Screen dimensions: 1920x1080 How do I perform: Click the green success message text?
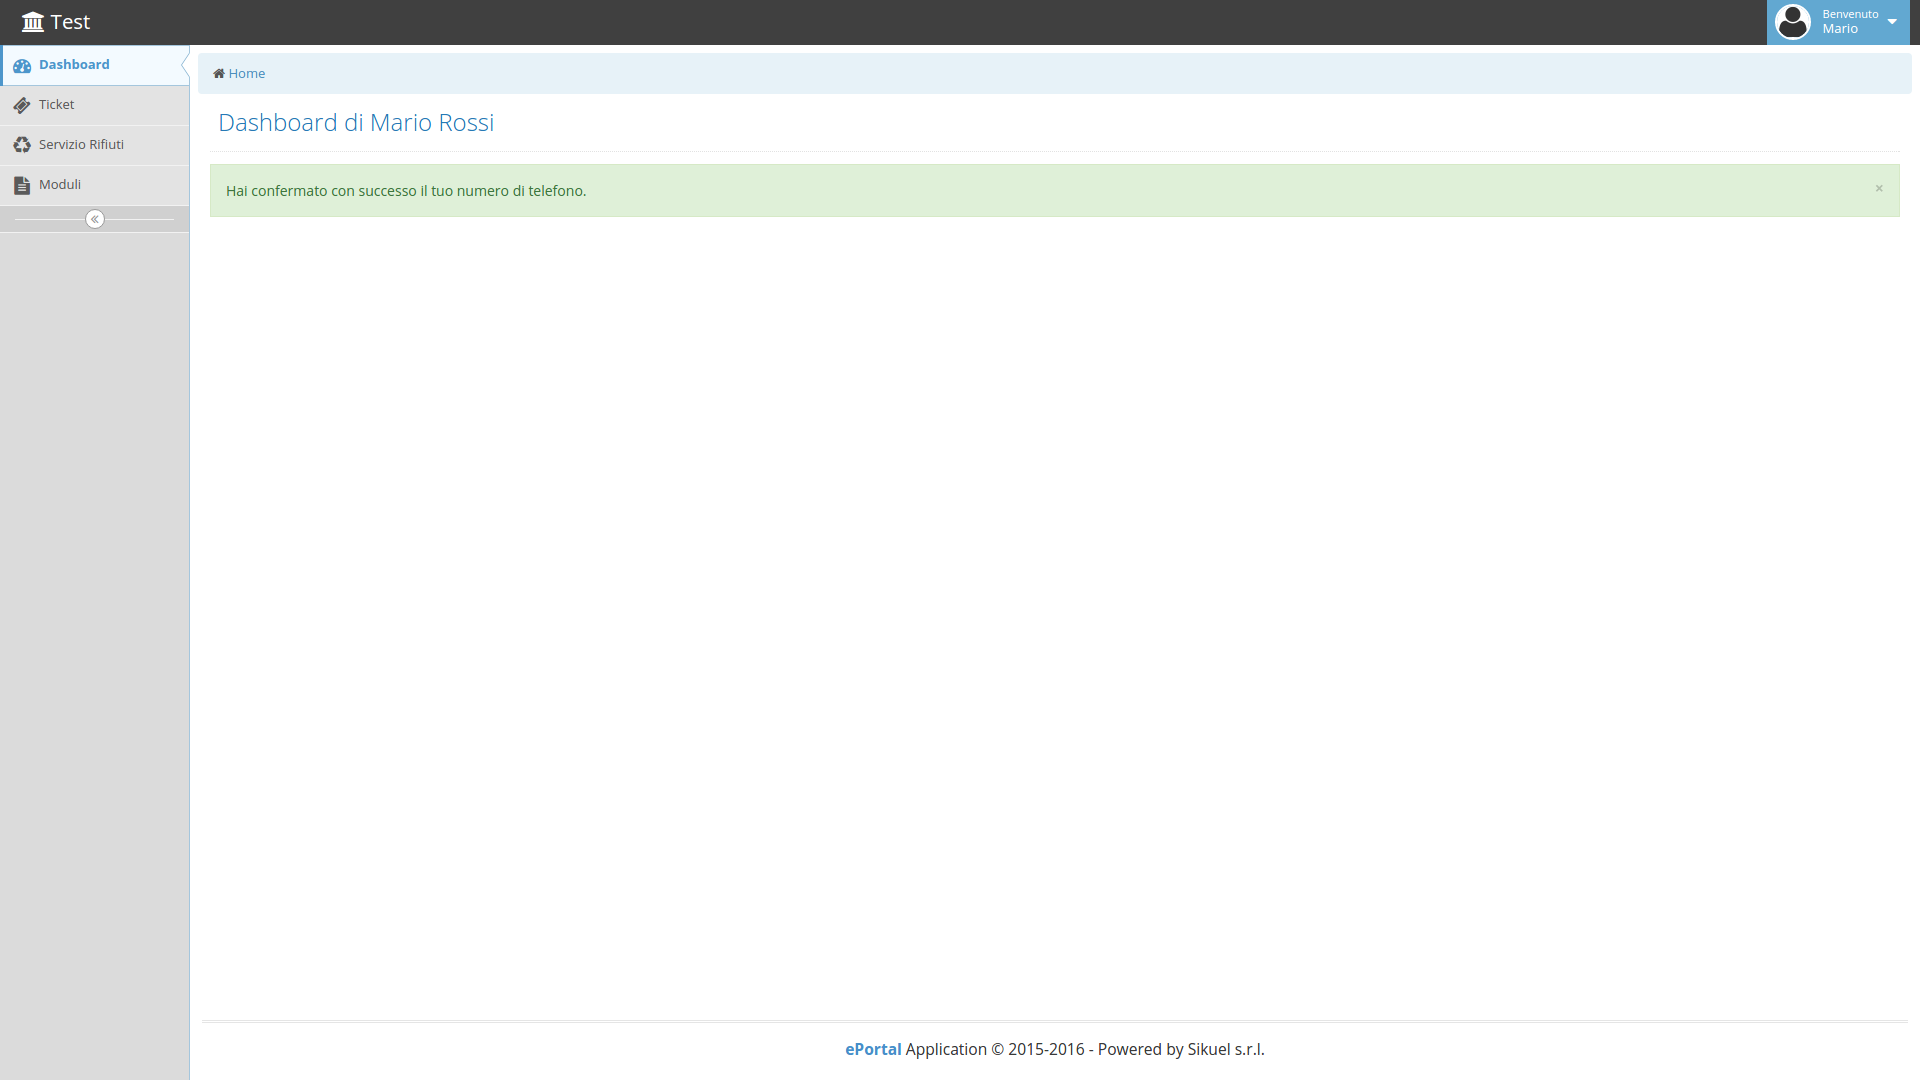coord(406,191)
